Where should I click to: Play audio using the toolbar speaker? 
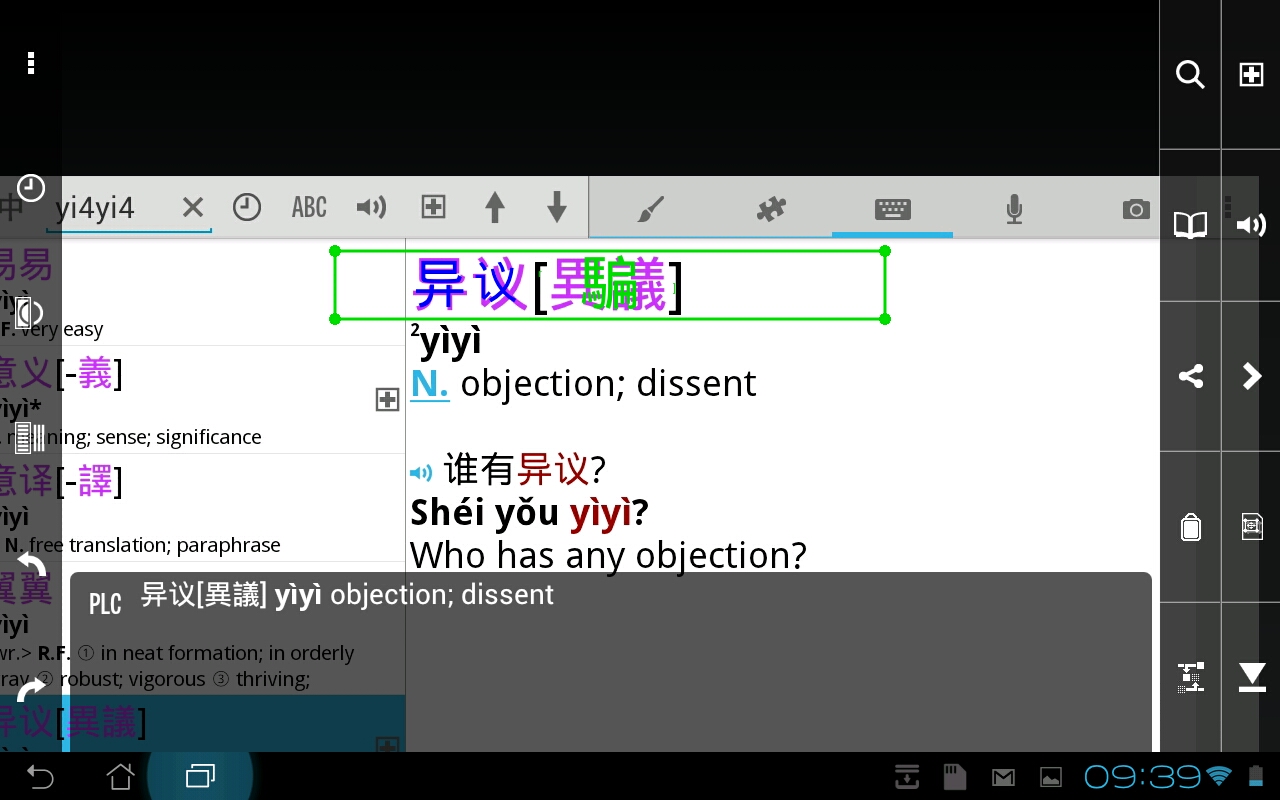(371, 207)
